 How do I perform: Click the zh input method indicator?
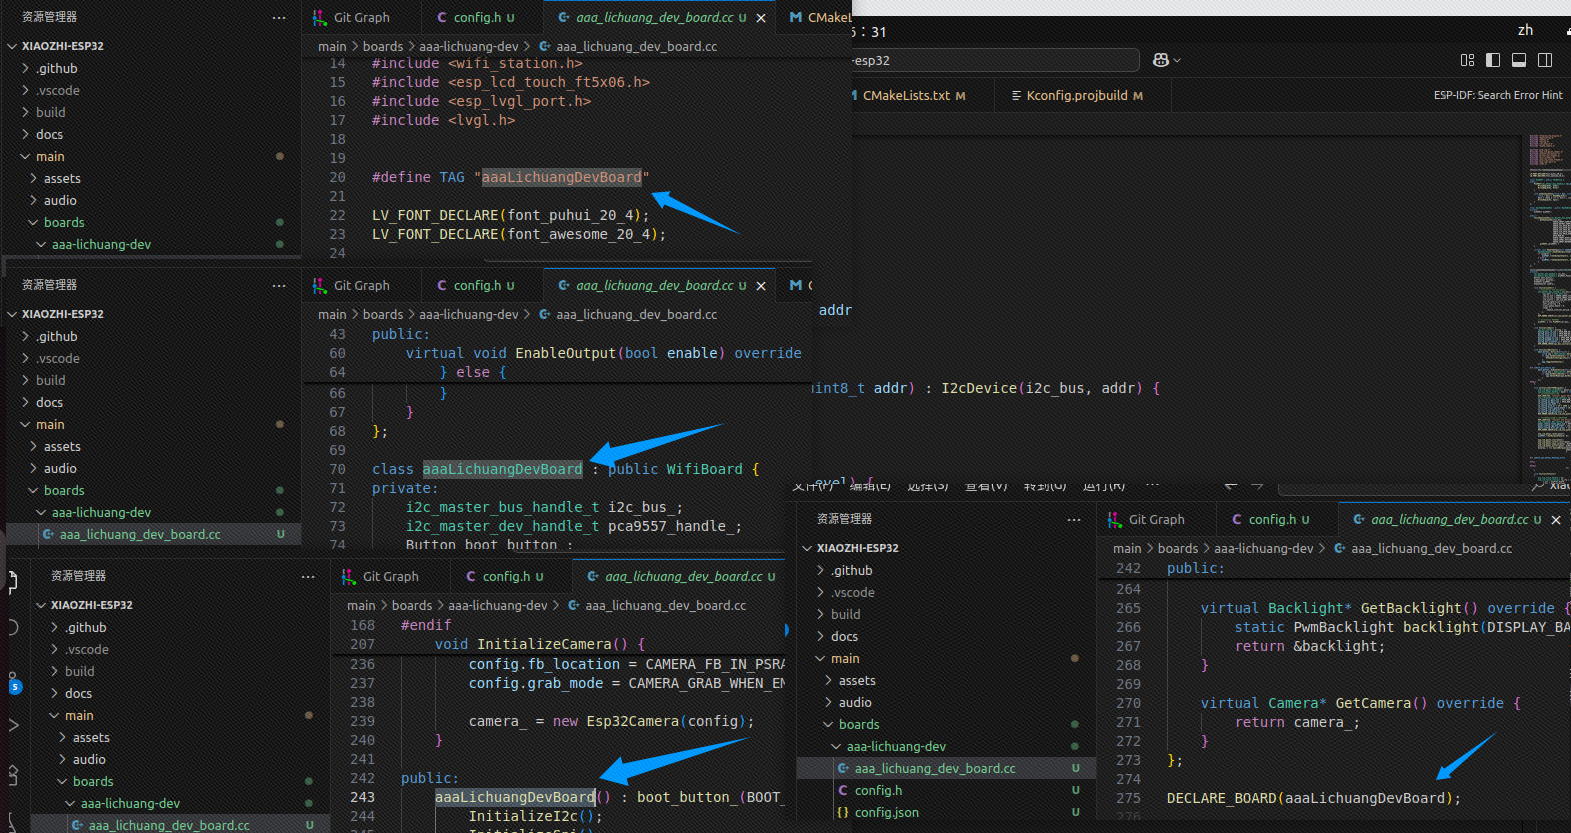click(1525, 30)
